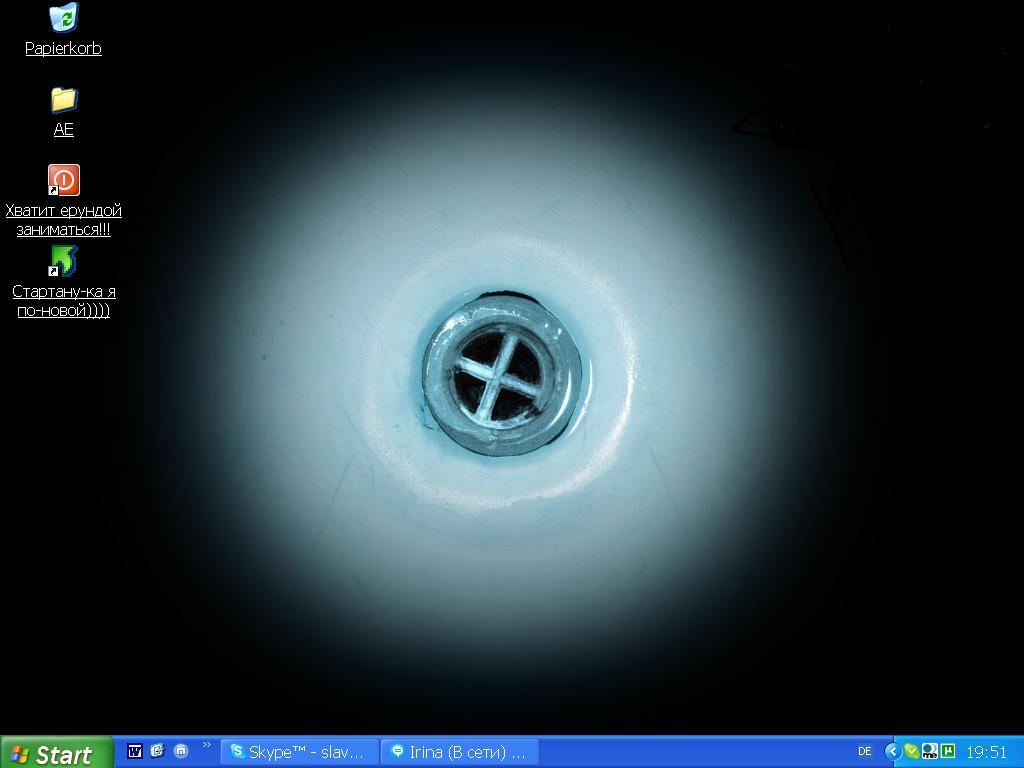Open the green Skype tray icon
Viewport: 1024px width, 768px height.
click(911, 751)
